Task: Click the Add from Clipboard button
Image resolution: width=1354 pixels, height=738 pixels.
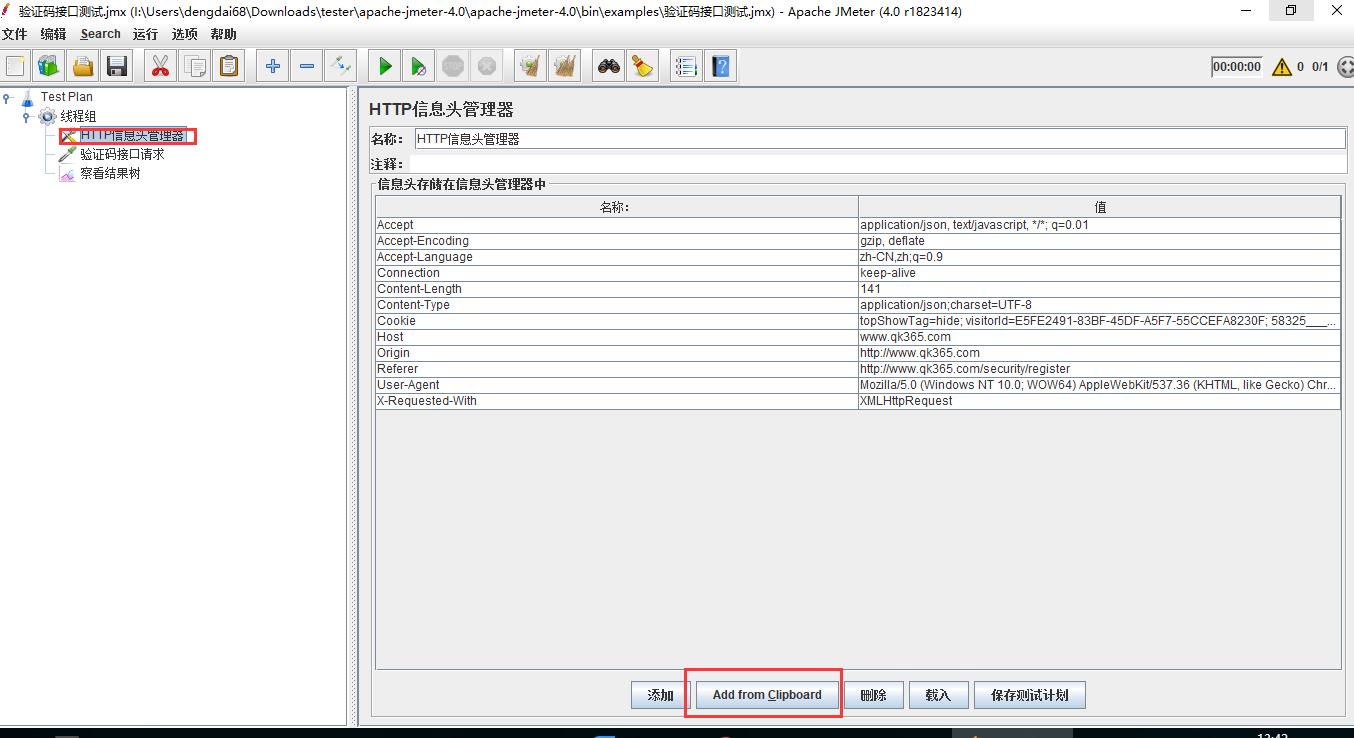Action: [767, 695]
